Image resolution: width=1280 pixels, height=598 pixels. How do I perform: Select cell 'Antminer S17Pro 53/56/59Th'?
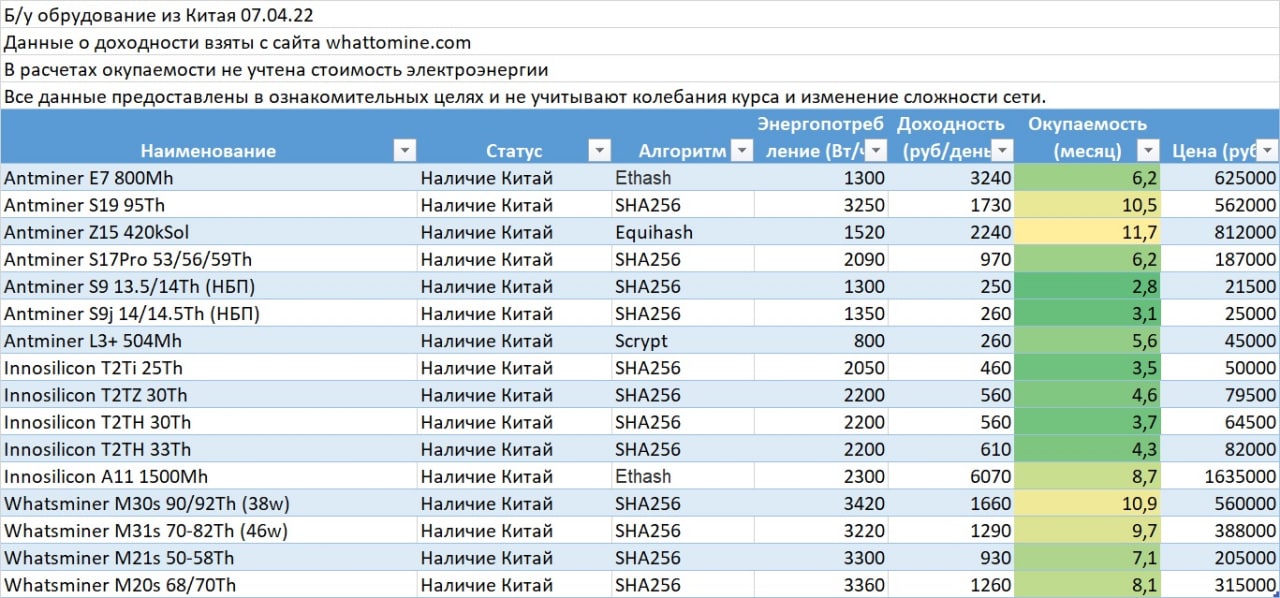[x=208, y=259]
